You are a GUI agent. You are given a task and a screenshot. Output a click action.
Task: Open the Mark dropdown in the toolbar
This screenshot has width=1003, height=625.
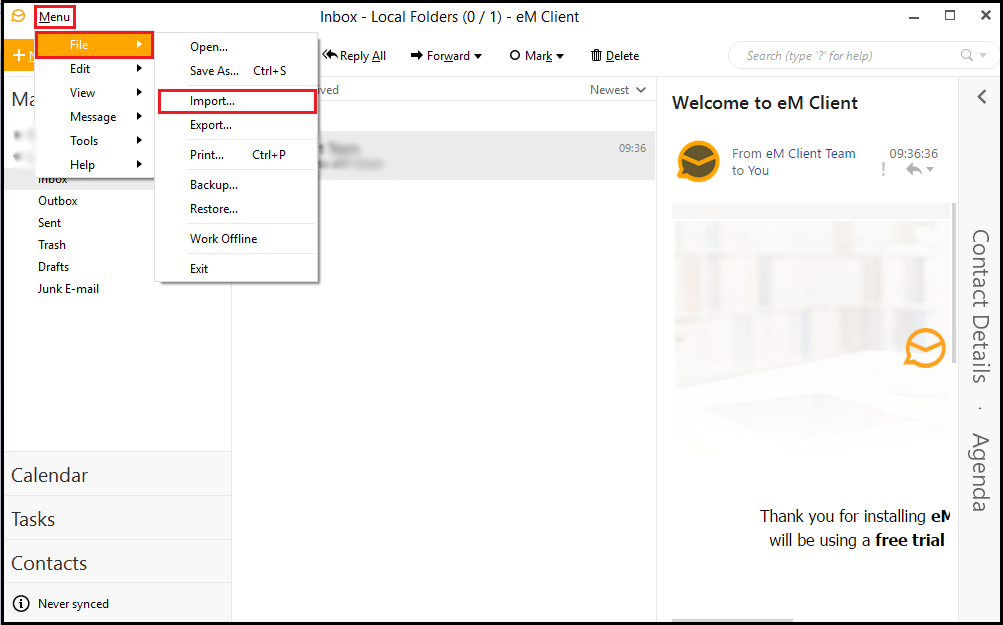(537, 56)
